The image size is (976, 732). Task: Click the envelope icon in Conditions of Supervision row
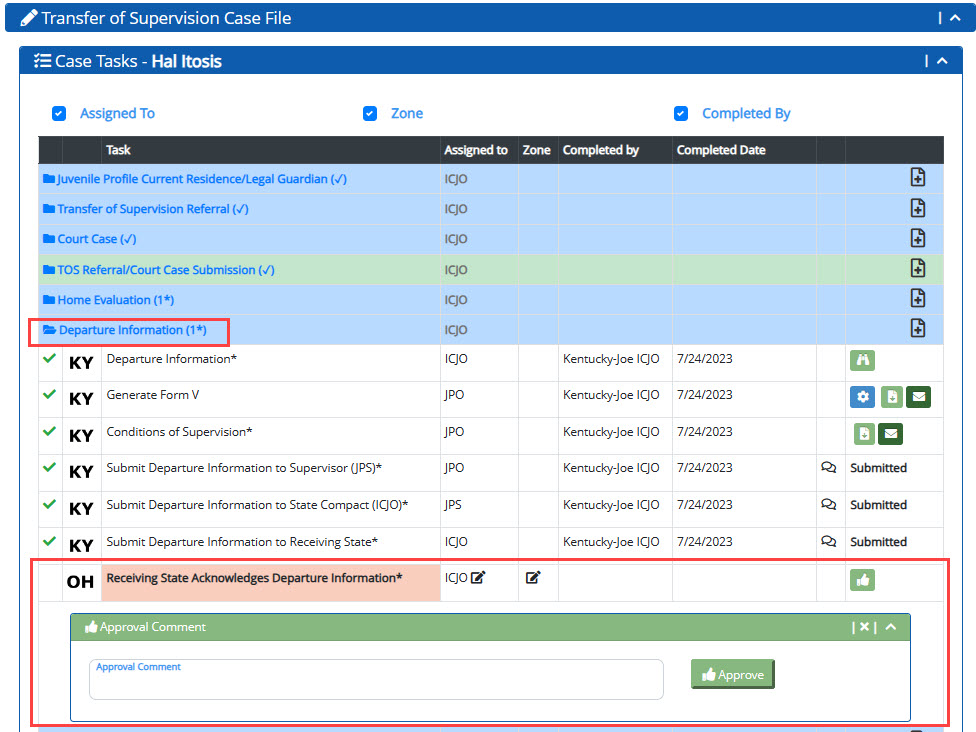[890, 434]
